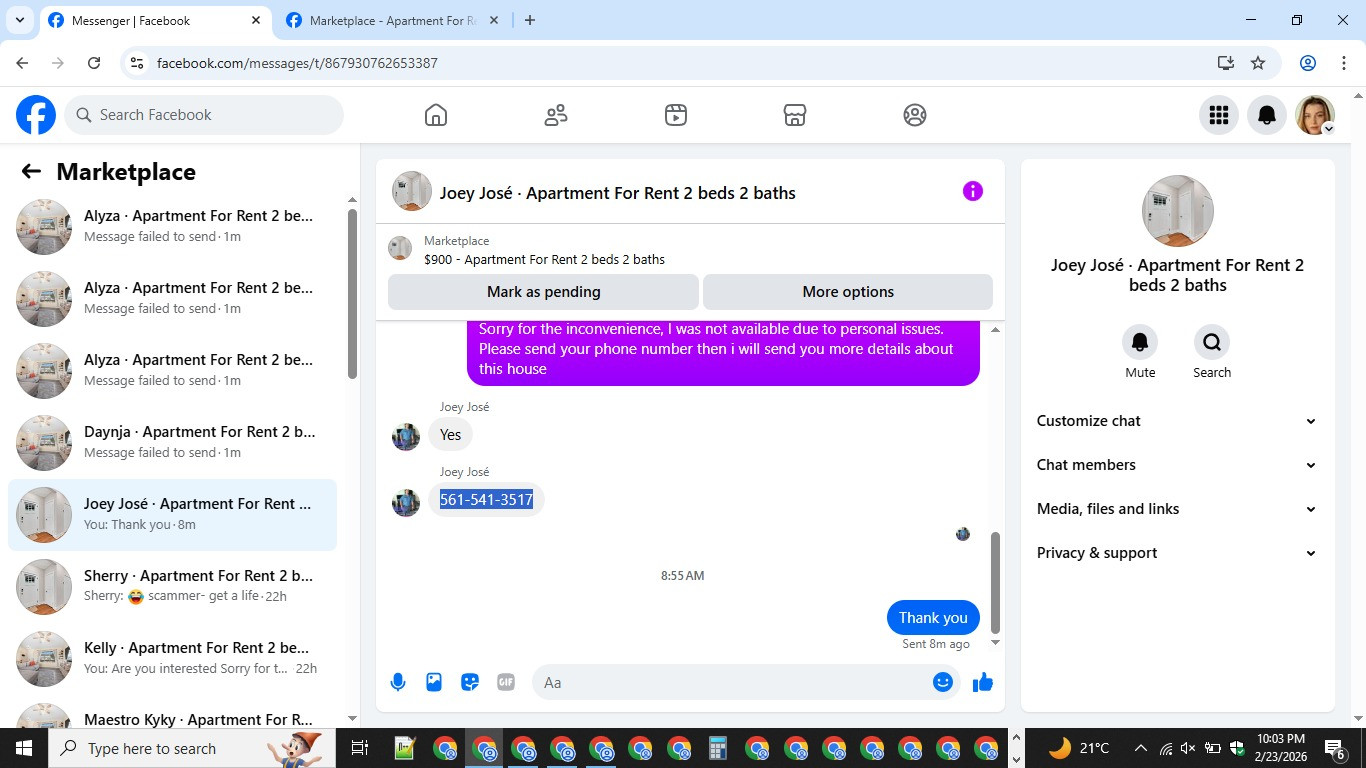
Task: Open the notifications bell in the header
Action: [1267, 115]
